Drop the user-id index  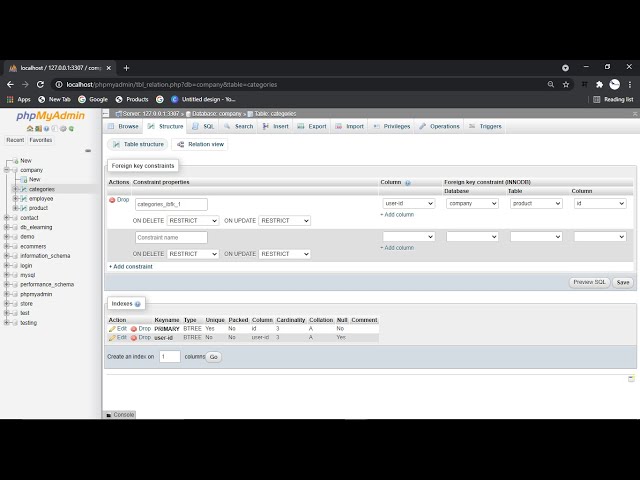pos(141,338)
